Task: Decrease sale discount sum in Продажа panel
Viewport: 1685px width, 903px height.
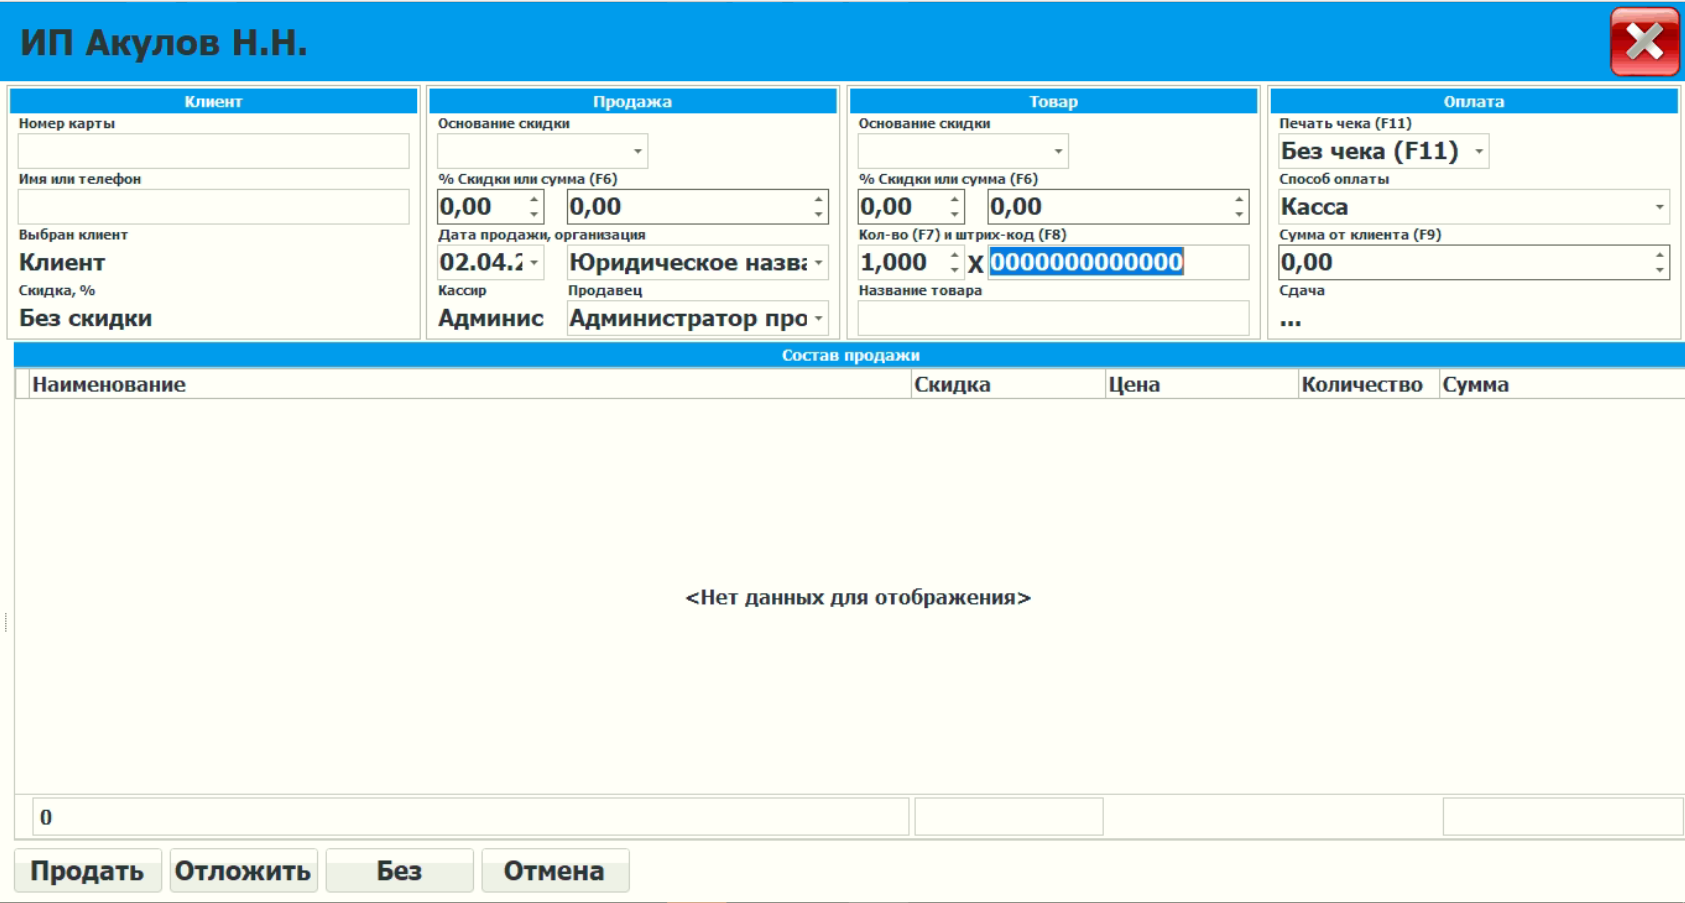Action: (x=819, y=215)
